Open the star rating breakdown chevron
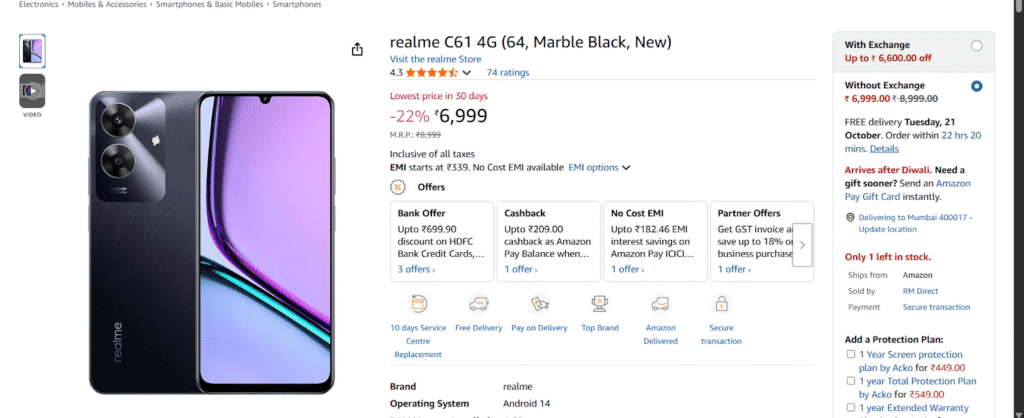Viewport: 1024px width, 418px height. 466,72
